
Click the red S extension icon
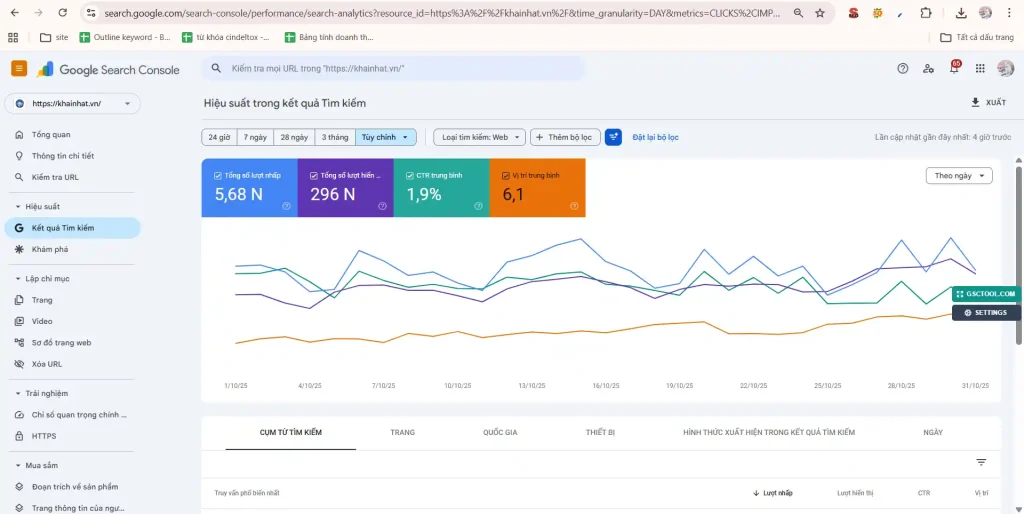point(853,12)
